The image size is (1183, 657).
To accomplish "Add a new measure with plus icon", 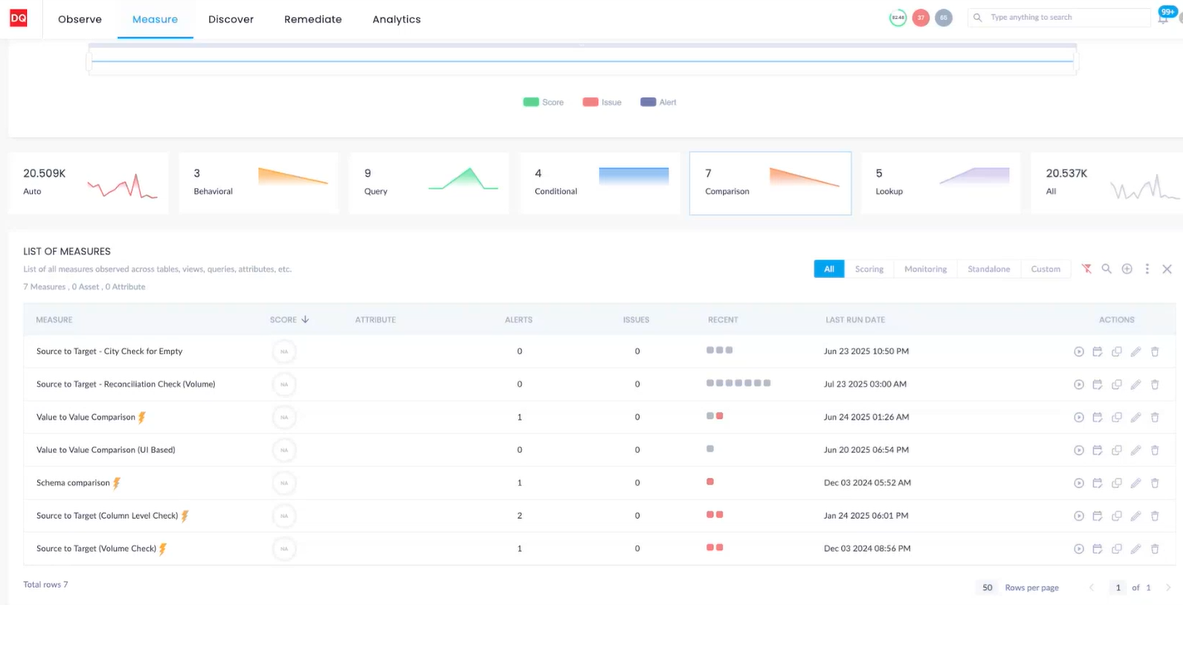I will pos(1127,269).
